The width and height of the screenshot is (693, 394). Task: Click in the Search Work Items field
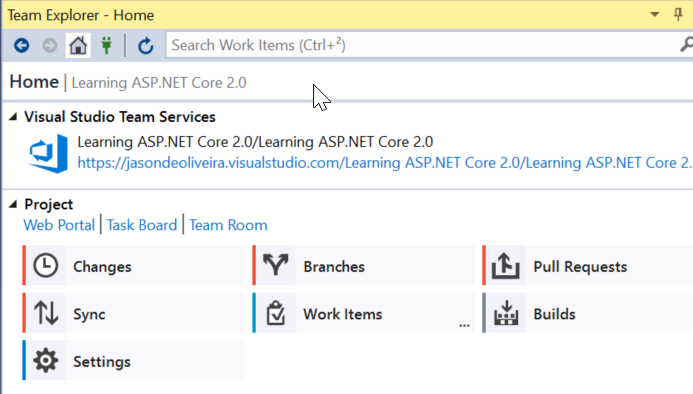point(422,45)
